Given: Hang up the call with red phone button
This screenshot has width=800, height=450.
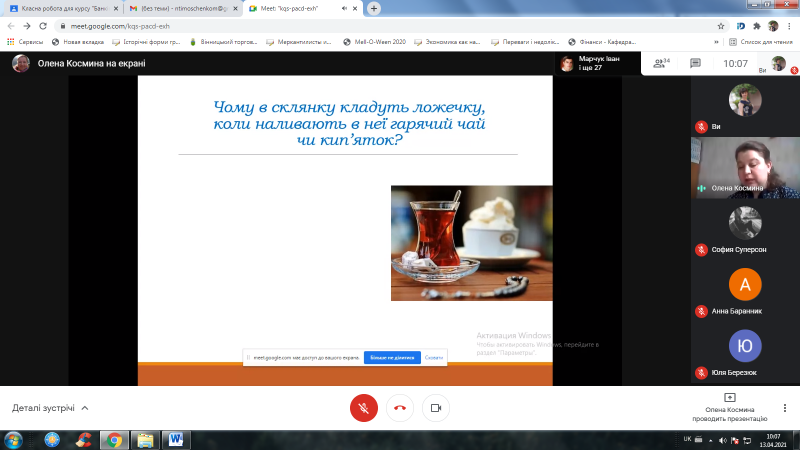Looking at the screenshot, I should pyautogui.click(x=400, y=408).
